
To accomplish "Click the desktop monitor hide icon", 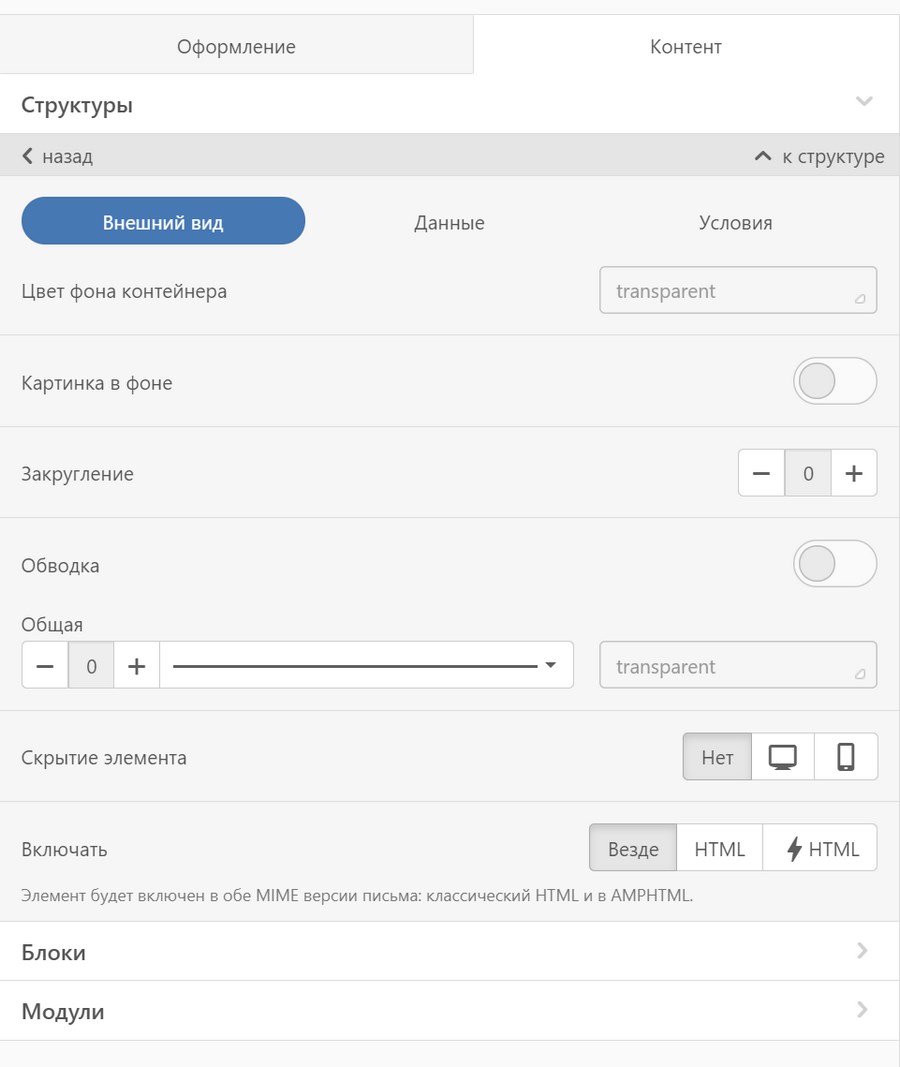I will coord(782,757).
